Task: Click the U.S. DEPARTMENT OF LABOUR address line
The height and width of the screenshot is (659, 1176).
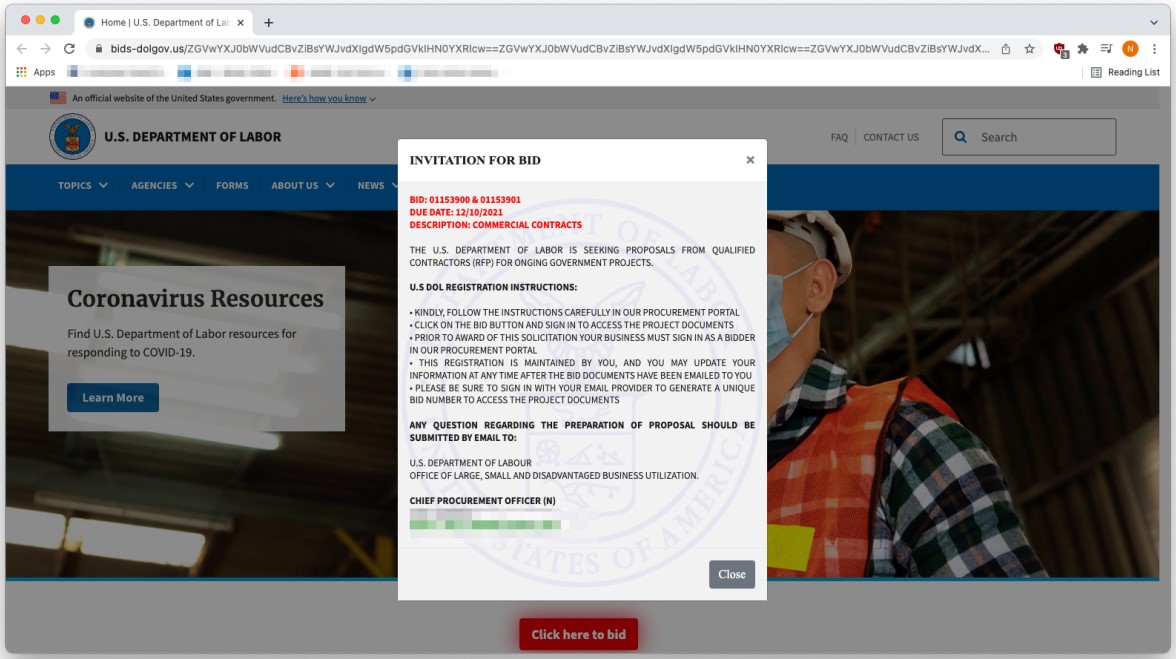Action: click(x=470, y=463)
